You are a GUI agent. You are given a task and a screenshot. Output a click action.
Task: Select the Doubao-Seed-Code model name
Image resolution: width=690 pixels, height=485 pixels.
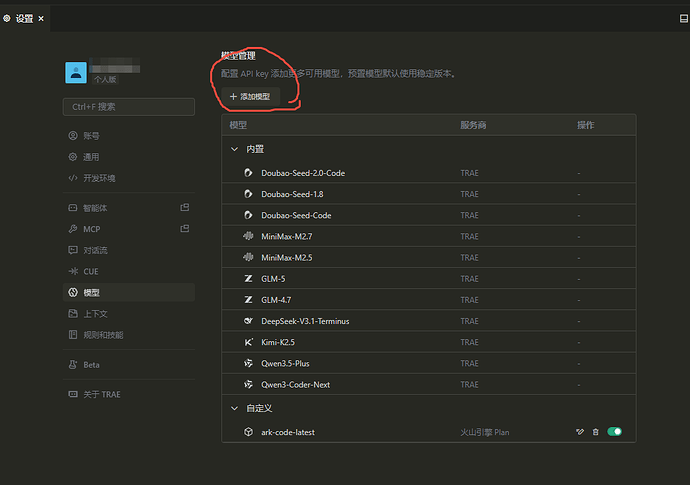[x=296, y=215]
